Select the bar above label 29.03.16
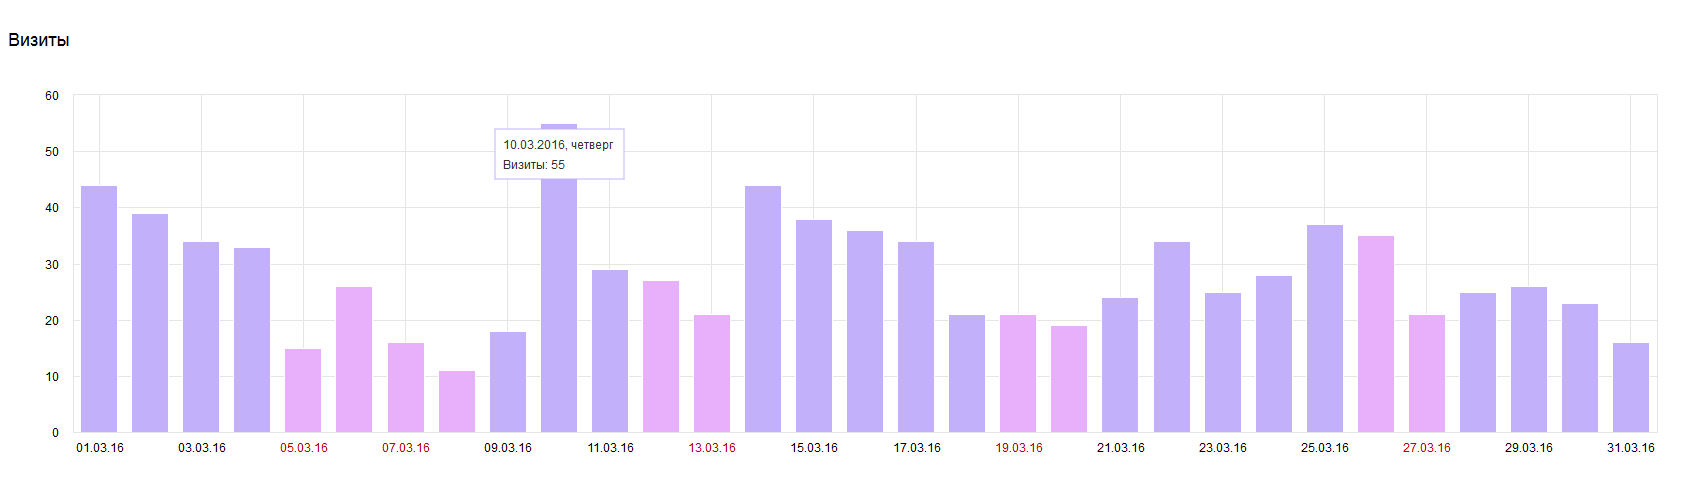Screen dimensions: 1682x496 1529,360
